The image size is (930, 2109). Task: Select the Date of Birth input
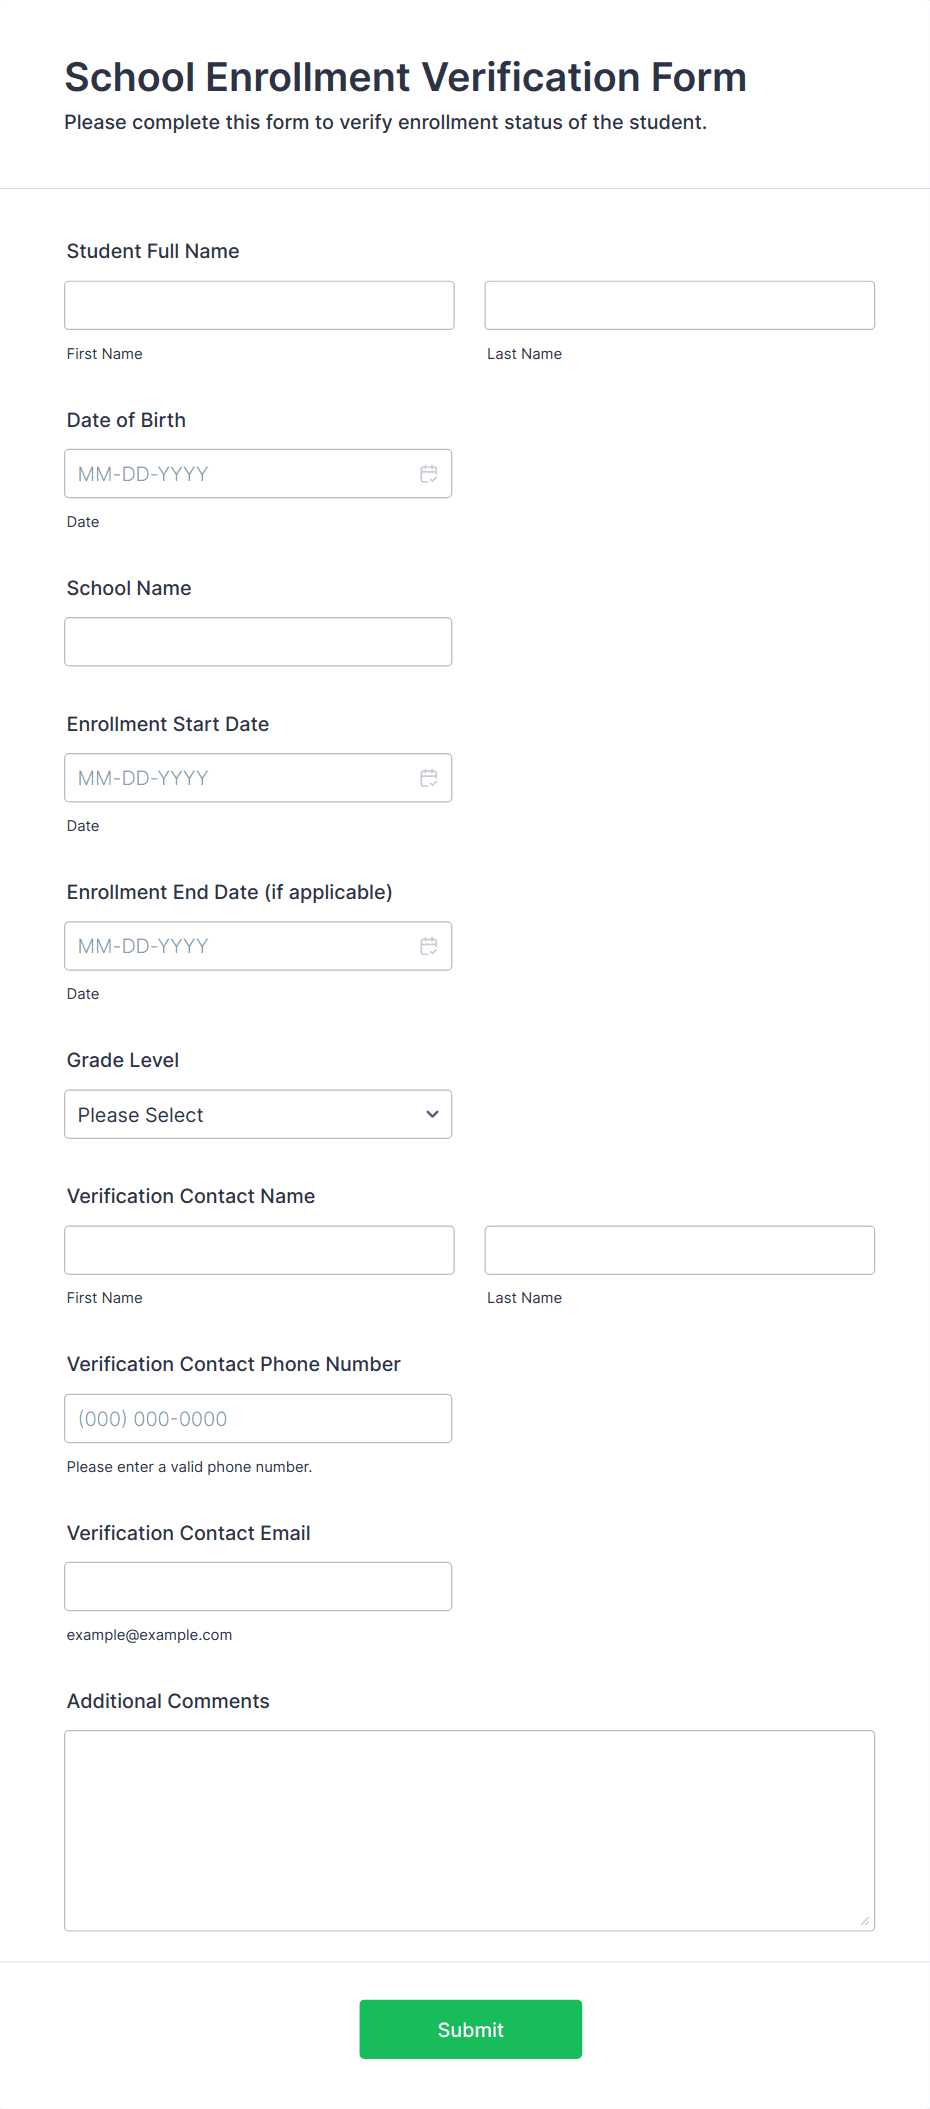258,474
